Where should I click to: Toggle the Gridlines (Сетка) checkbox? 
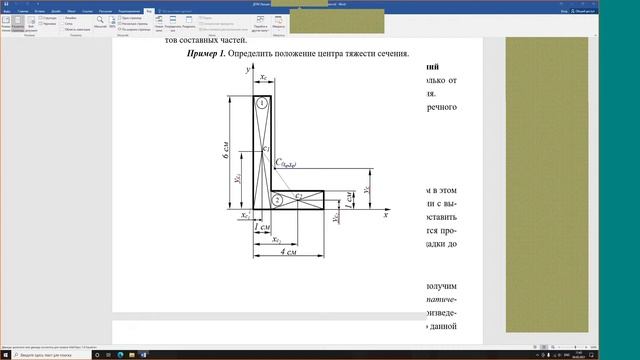[x=67, y=24]
